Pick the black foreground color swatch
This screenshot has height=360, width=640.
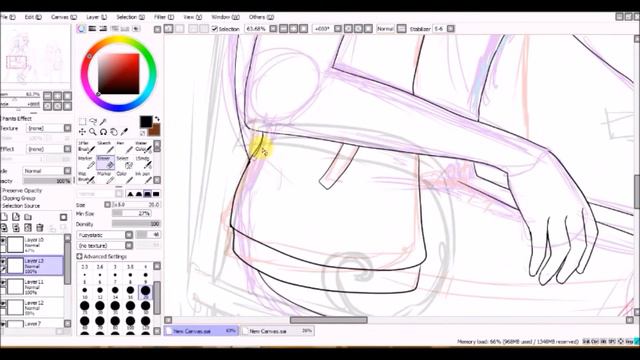click(x=146, y=122)
